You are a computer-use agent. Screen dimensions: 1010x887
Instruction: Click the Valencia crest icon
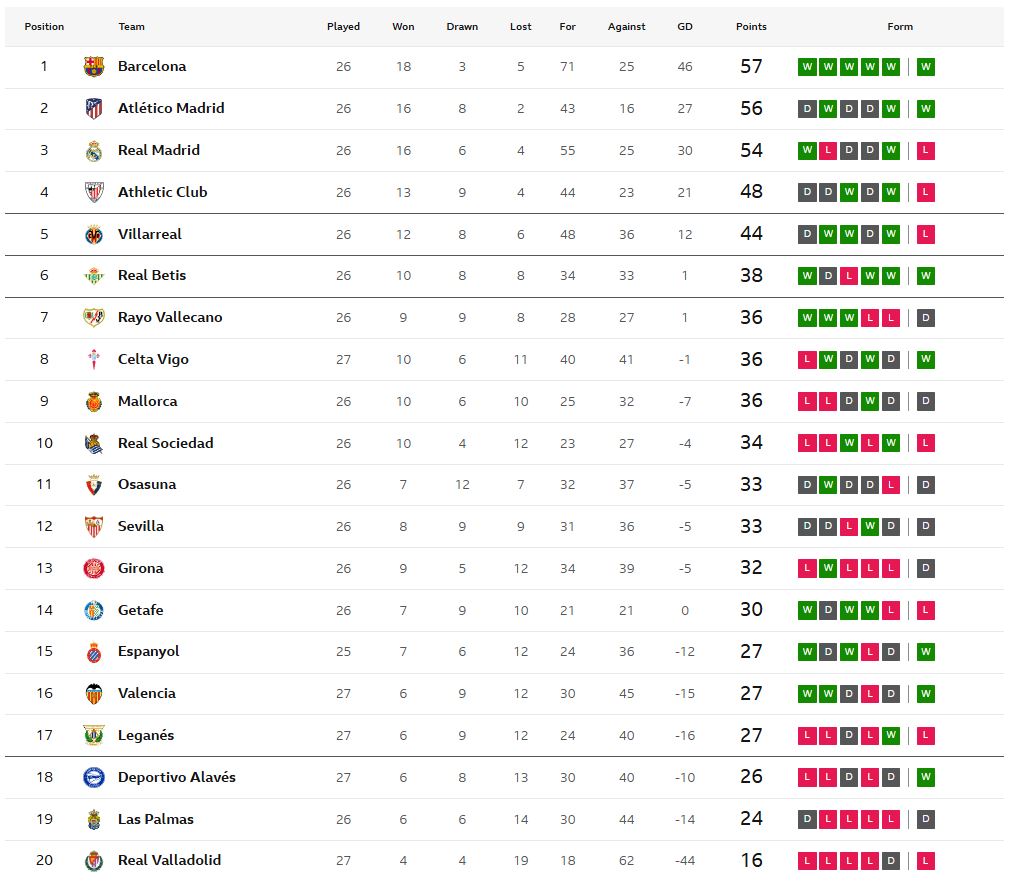(94, 694)
